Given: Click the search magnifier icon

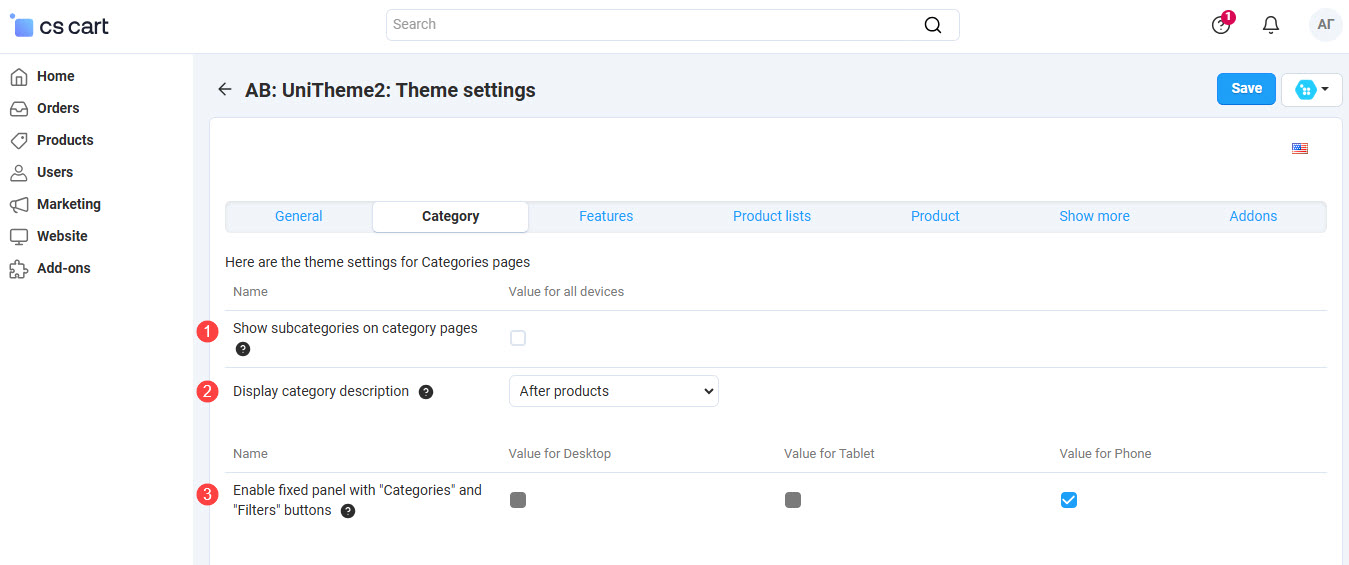Looking at the screenshot, I should [x=932, y=25].
